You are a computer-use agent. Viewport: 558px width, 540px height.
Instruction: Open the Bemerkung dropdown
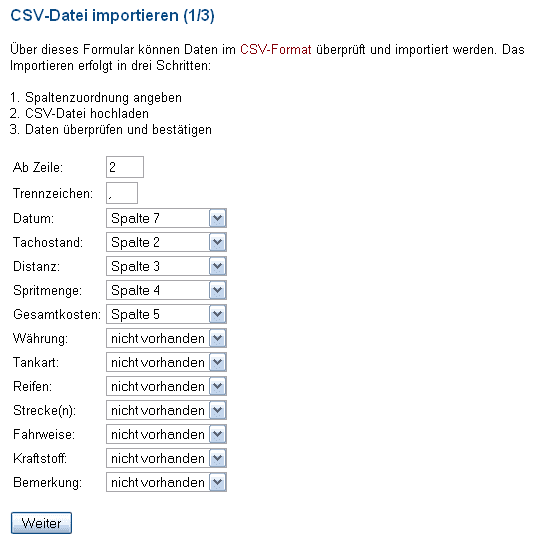pos(166,483)
